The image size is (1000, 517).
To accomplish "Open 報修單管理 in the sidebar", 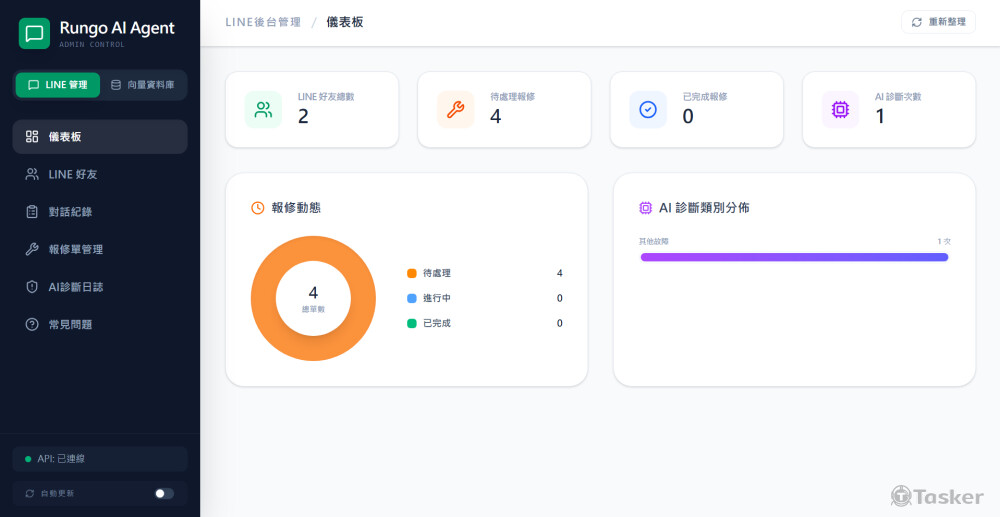I will pyautogui.click(x=100, y=249).
